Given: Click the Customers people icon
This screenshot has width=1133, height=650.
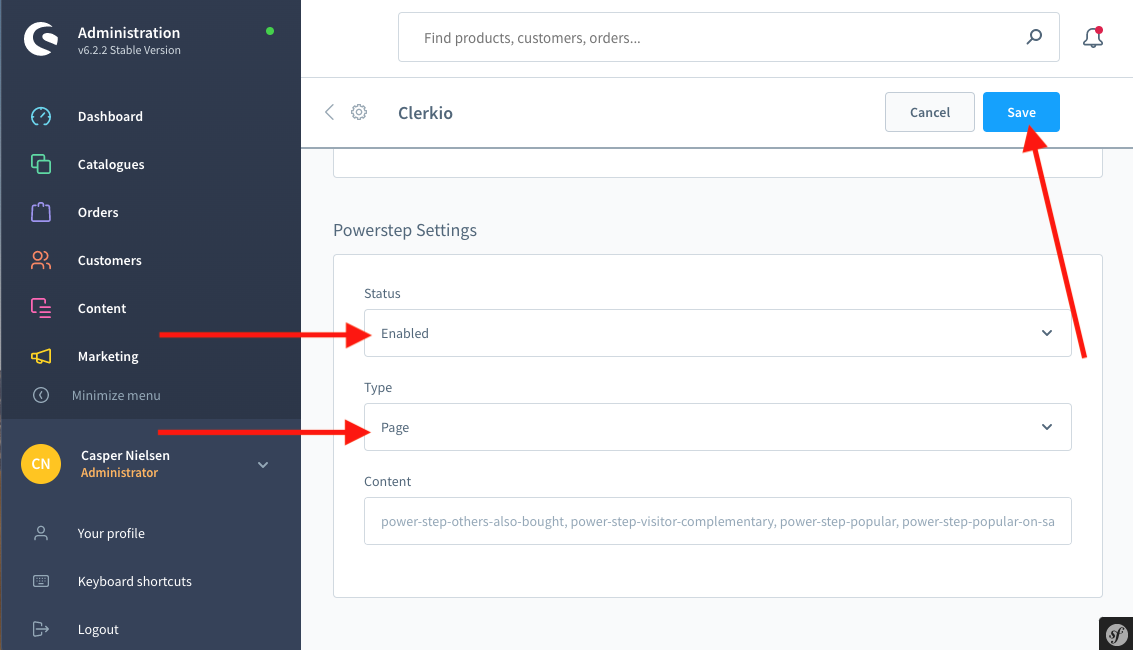Looking at the screenshot, I should pyautogui.click(x=41, y=260).
